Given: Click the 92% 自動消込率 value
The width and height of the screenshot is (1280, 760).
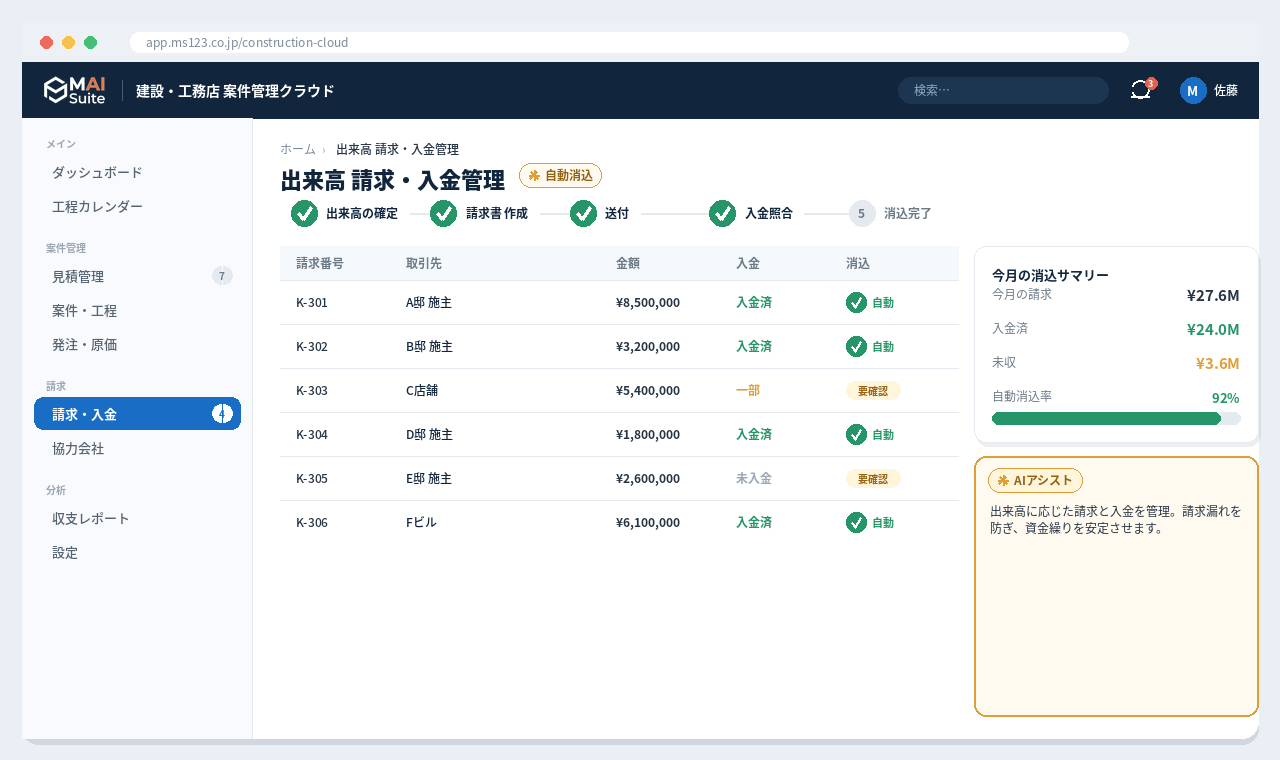Looking at the screenshot, I should 1226,397.
